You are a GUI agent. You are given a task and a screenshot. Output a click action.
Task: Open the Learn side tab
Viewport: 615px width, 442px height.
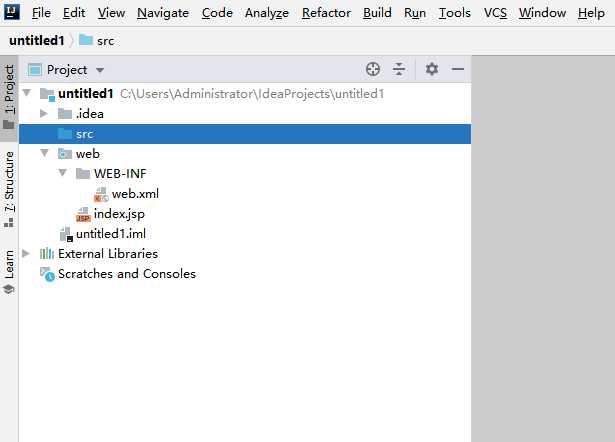pyautogui.click(x=9, y=270)
